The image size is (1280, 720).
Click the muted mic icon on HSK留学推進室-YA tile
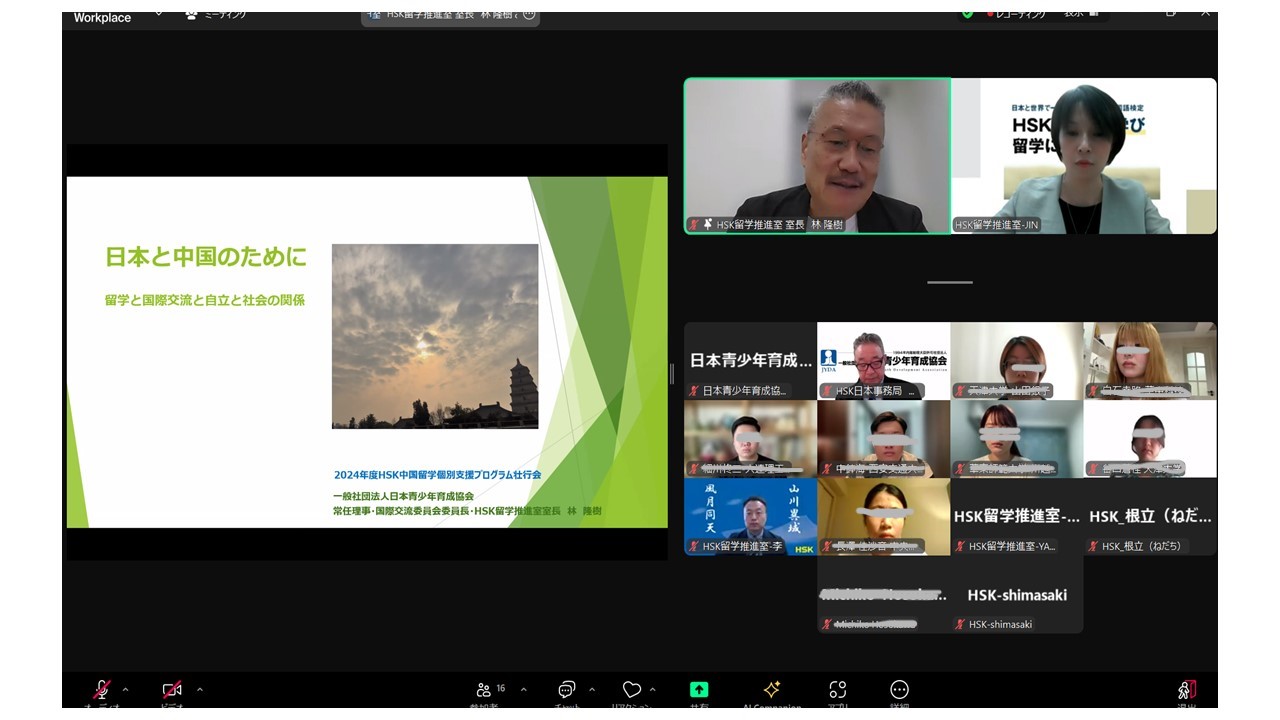tap(959, 547)
